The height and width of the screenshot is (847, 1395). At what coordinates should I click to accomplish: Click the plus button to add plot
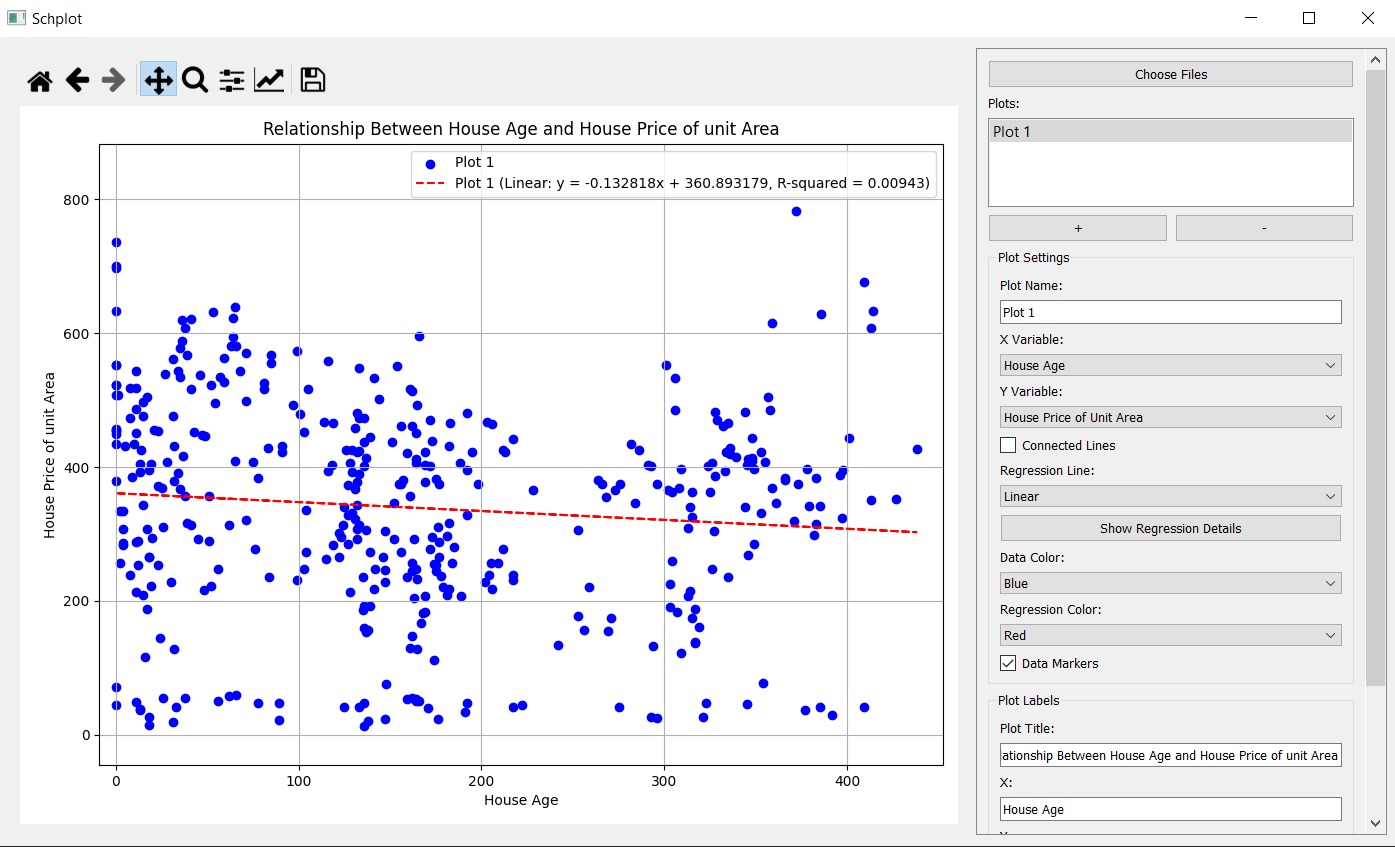1077,228
